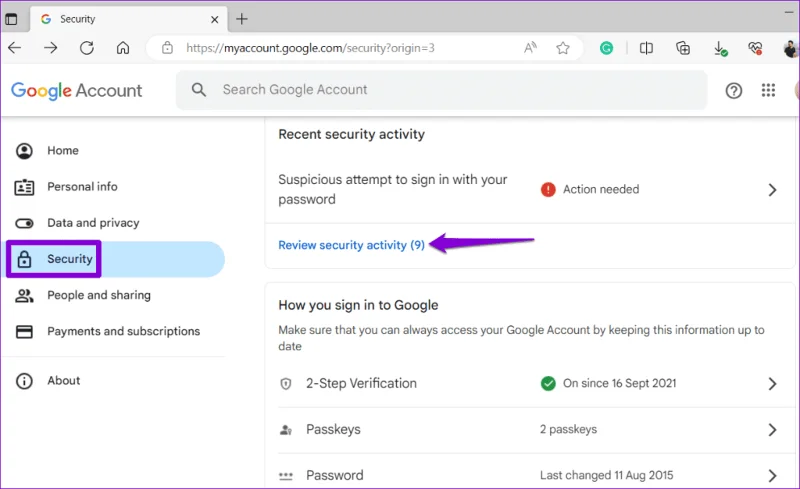The width and height of the screenshot is (800, 489).
Task: Expand the suspicious sign-in attempt chevron
Action: tap(772, 190)
